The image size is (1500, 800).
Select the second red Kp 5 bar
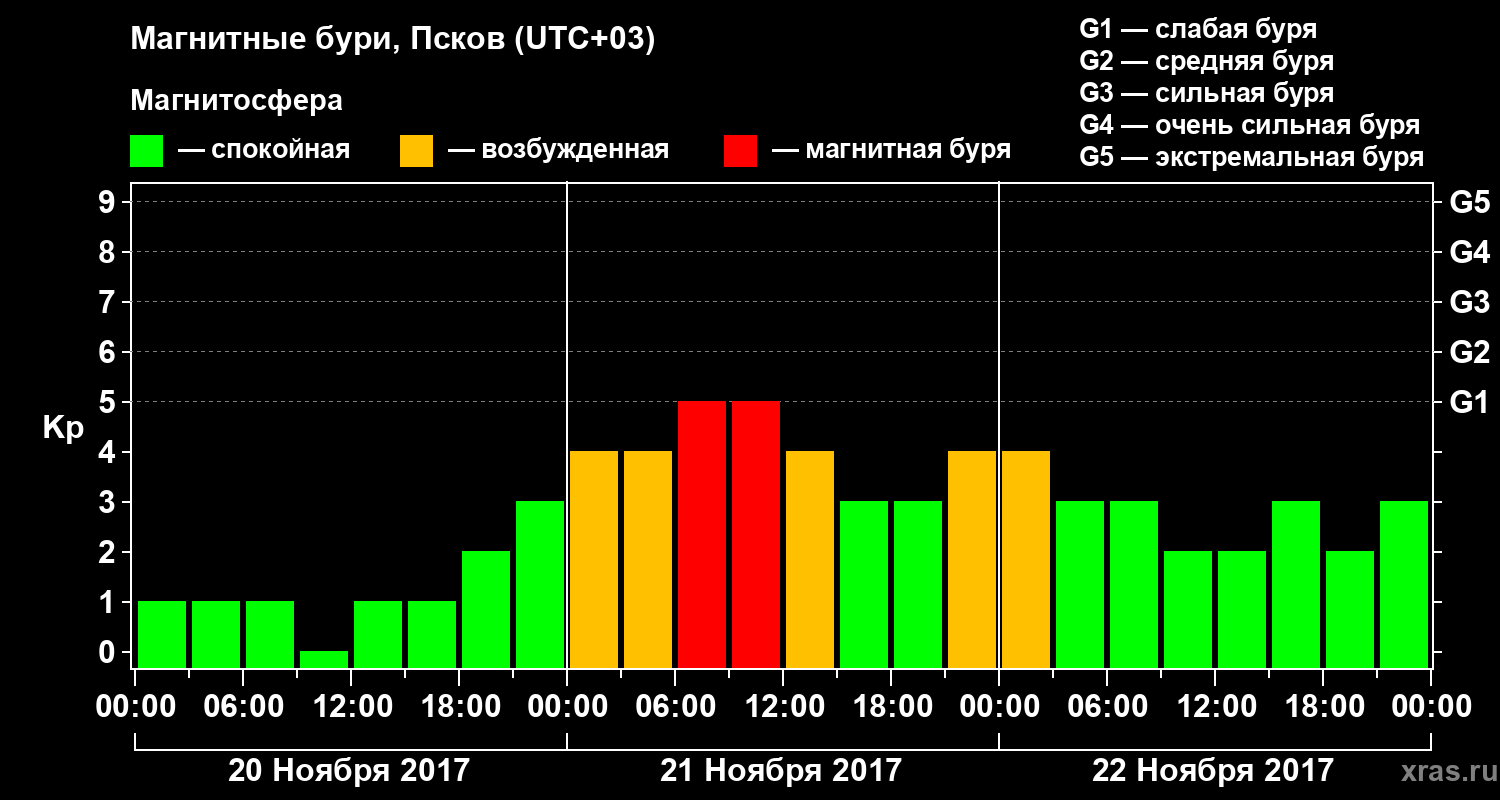click(x=756, y=534)
